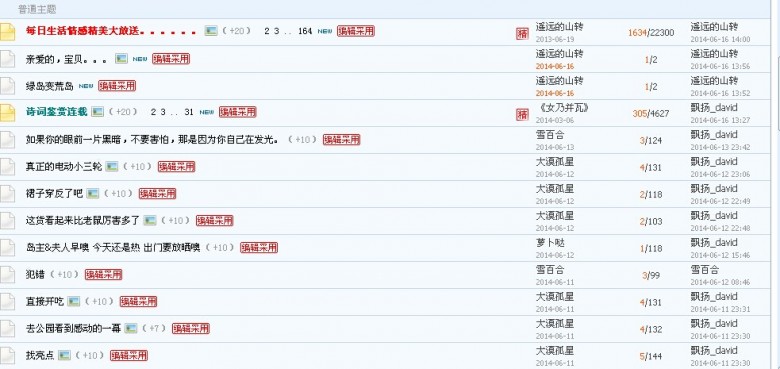This screenshot has width=780, height=369.
Task: Click 精 digest badge on 诗词鉴赏连载 row
Action: [x=522, y=114]
